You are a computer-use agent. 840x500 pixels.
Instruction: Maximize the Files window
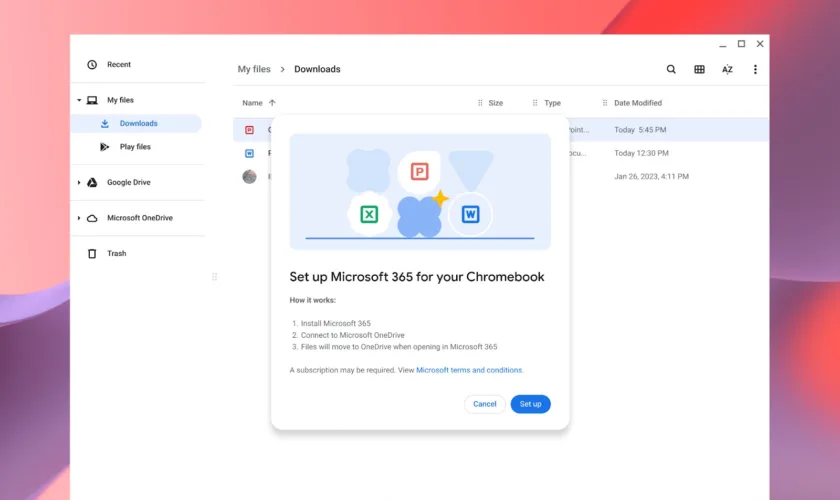(x=741, y=44)
